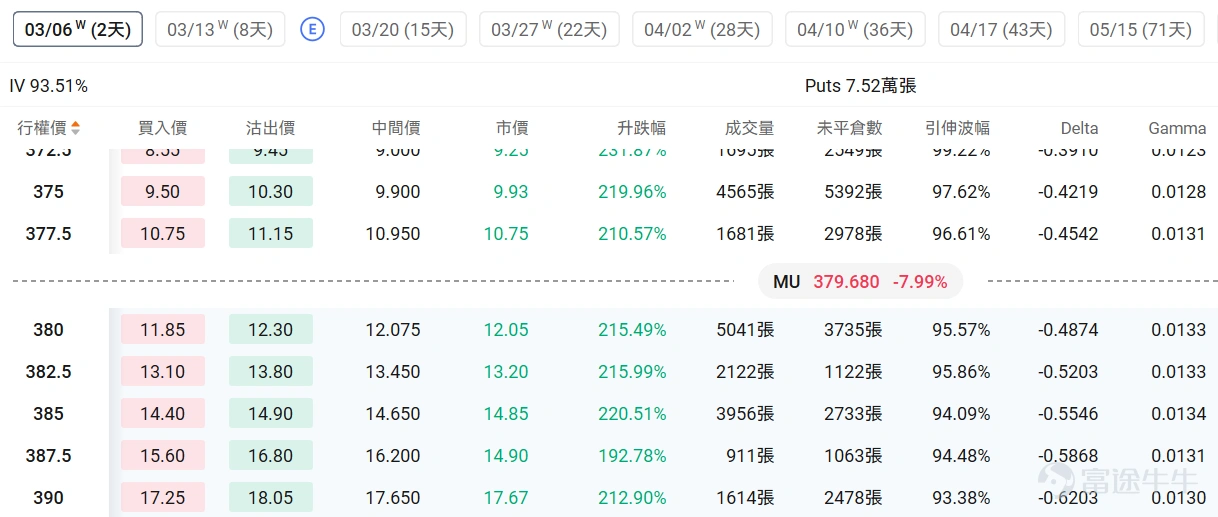The image size is (1218, 517).
Task: Click the IV 93.51% label
Action: tap(49, 86)
